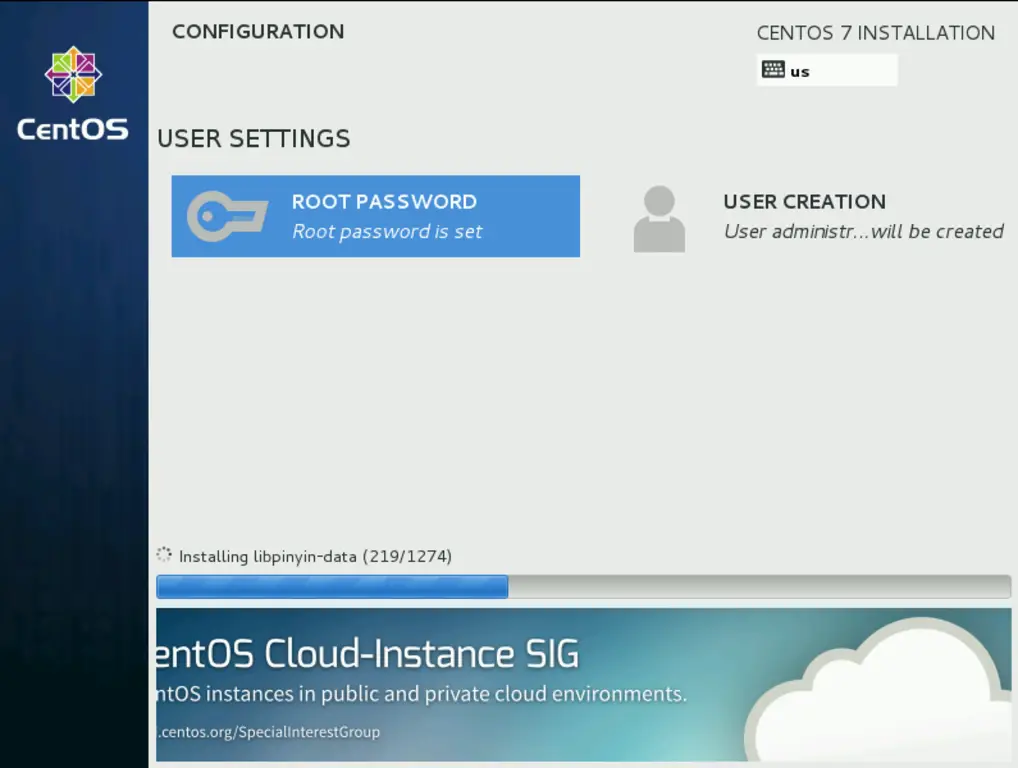The width and height of the screenshot is (1018, 768).
Task: Click the user creation person icon
Action: click(659, 219)
